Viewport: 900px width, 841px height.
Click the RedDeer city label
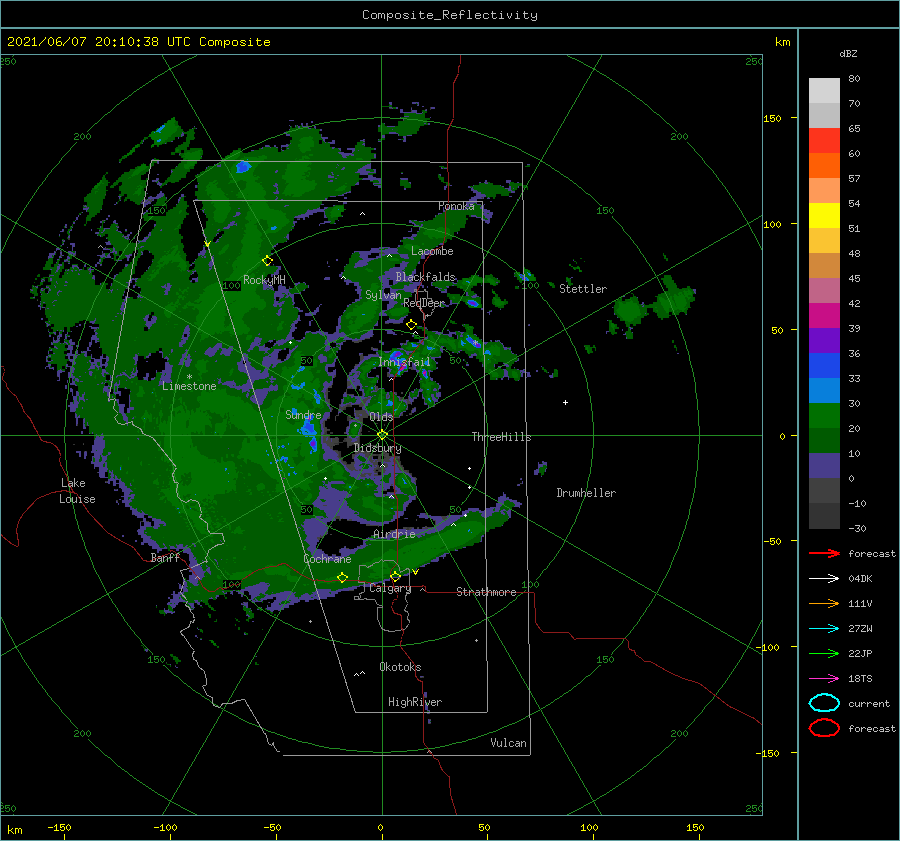click(x=424, y=303)
